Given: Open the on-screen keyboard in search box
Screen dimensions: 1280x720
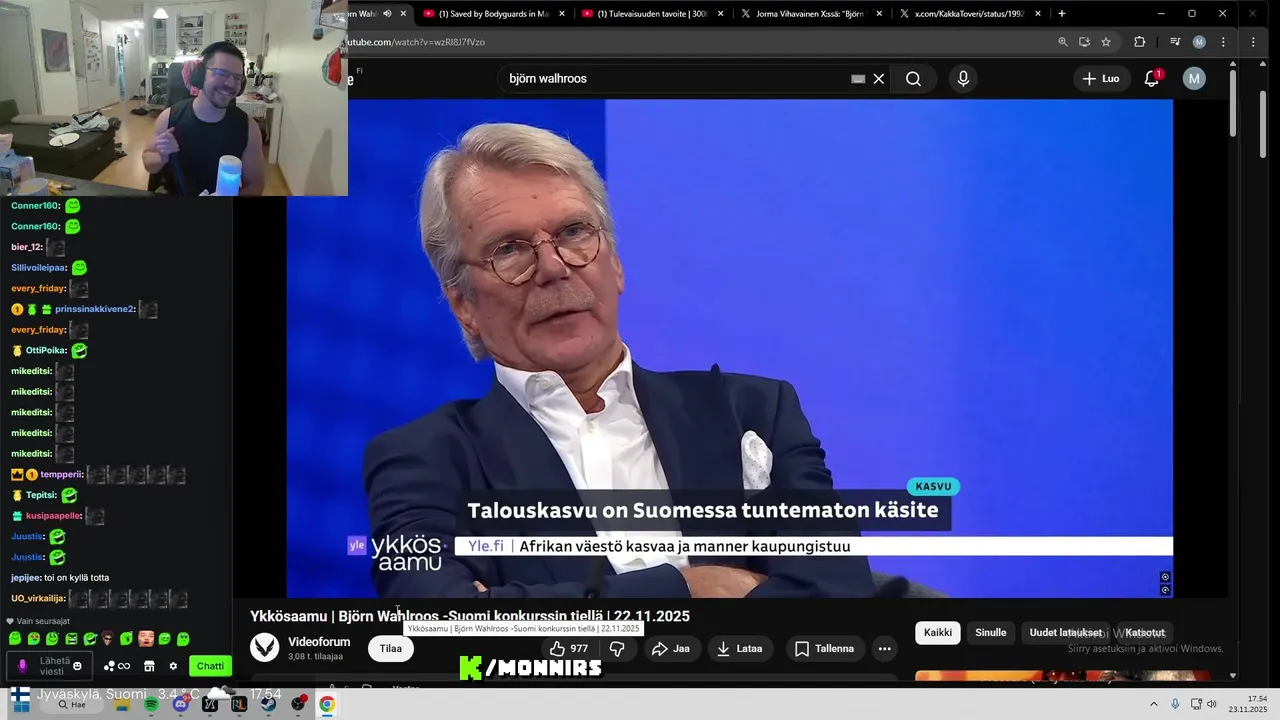Looking at the screenshot, I should (x=858, y=79).
